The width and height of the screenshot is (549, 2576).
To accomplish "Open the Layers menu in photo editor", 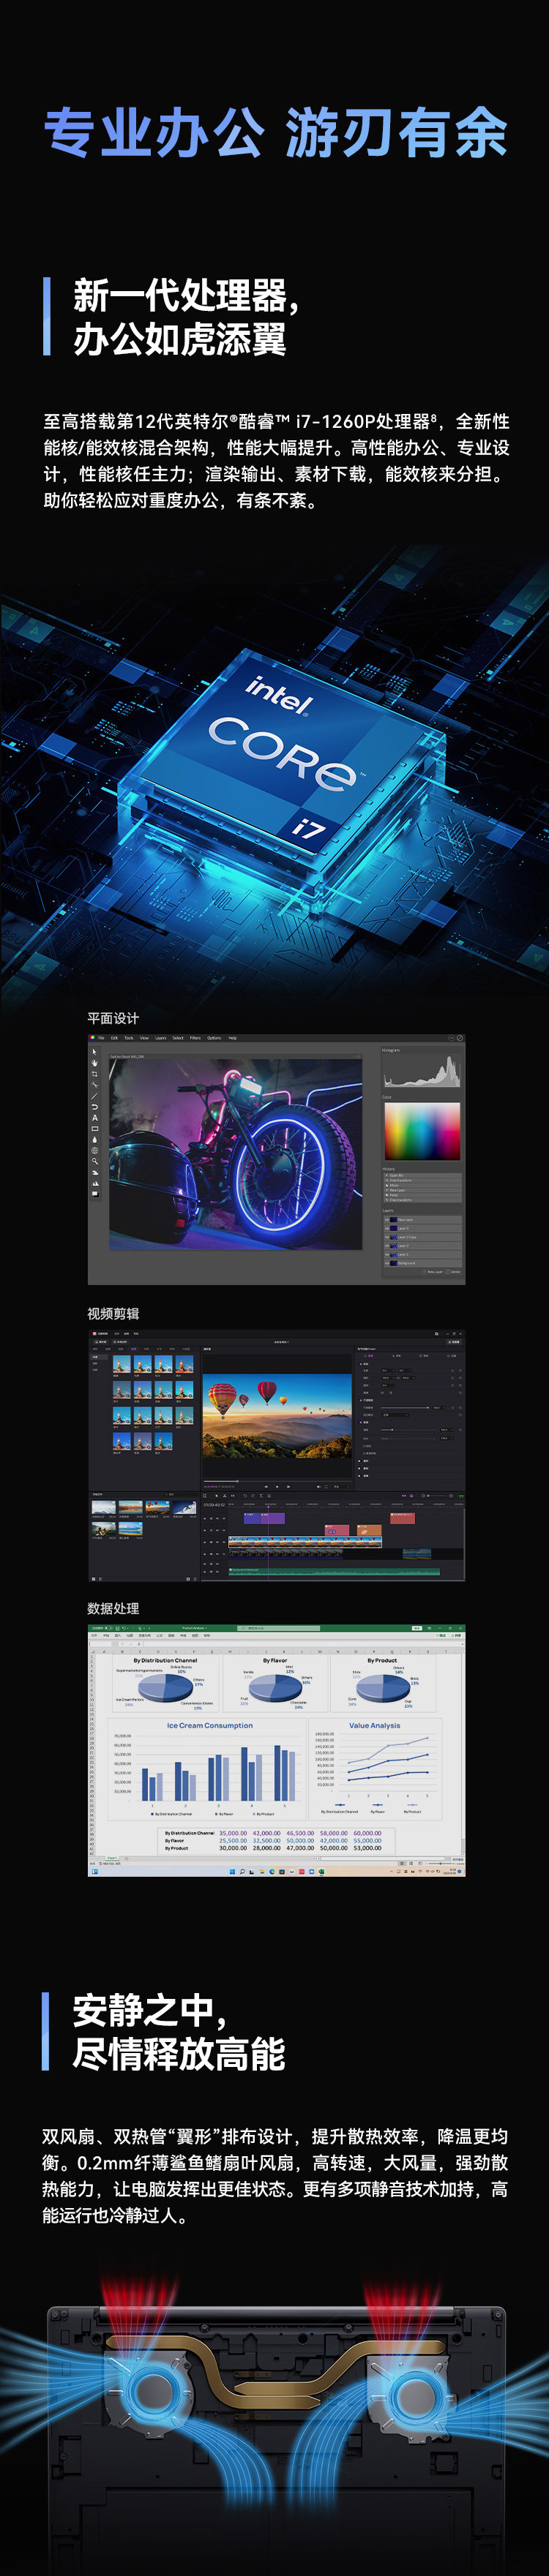I will tap(161, 1038).
